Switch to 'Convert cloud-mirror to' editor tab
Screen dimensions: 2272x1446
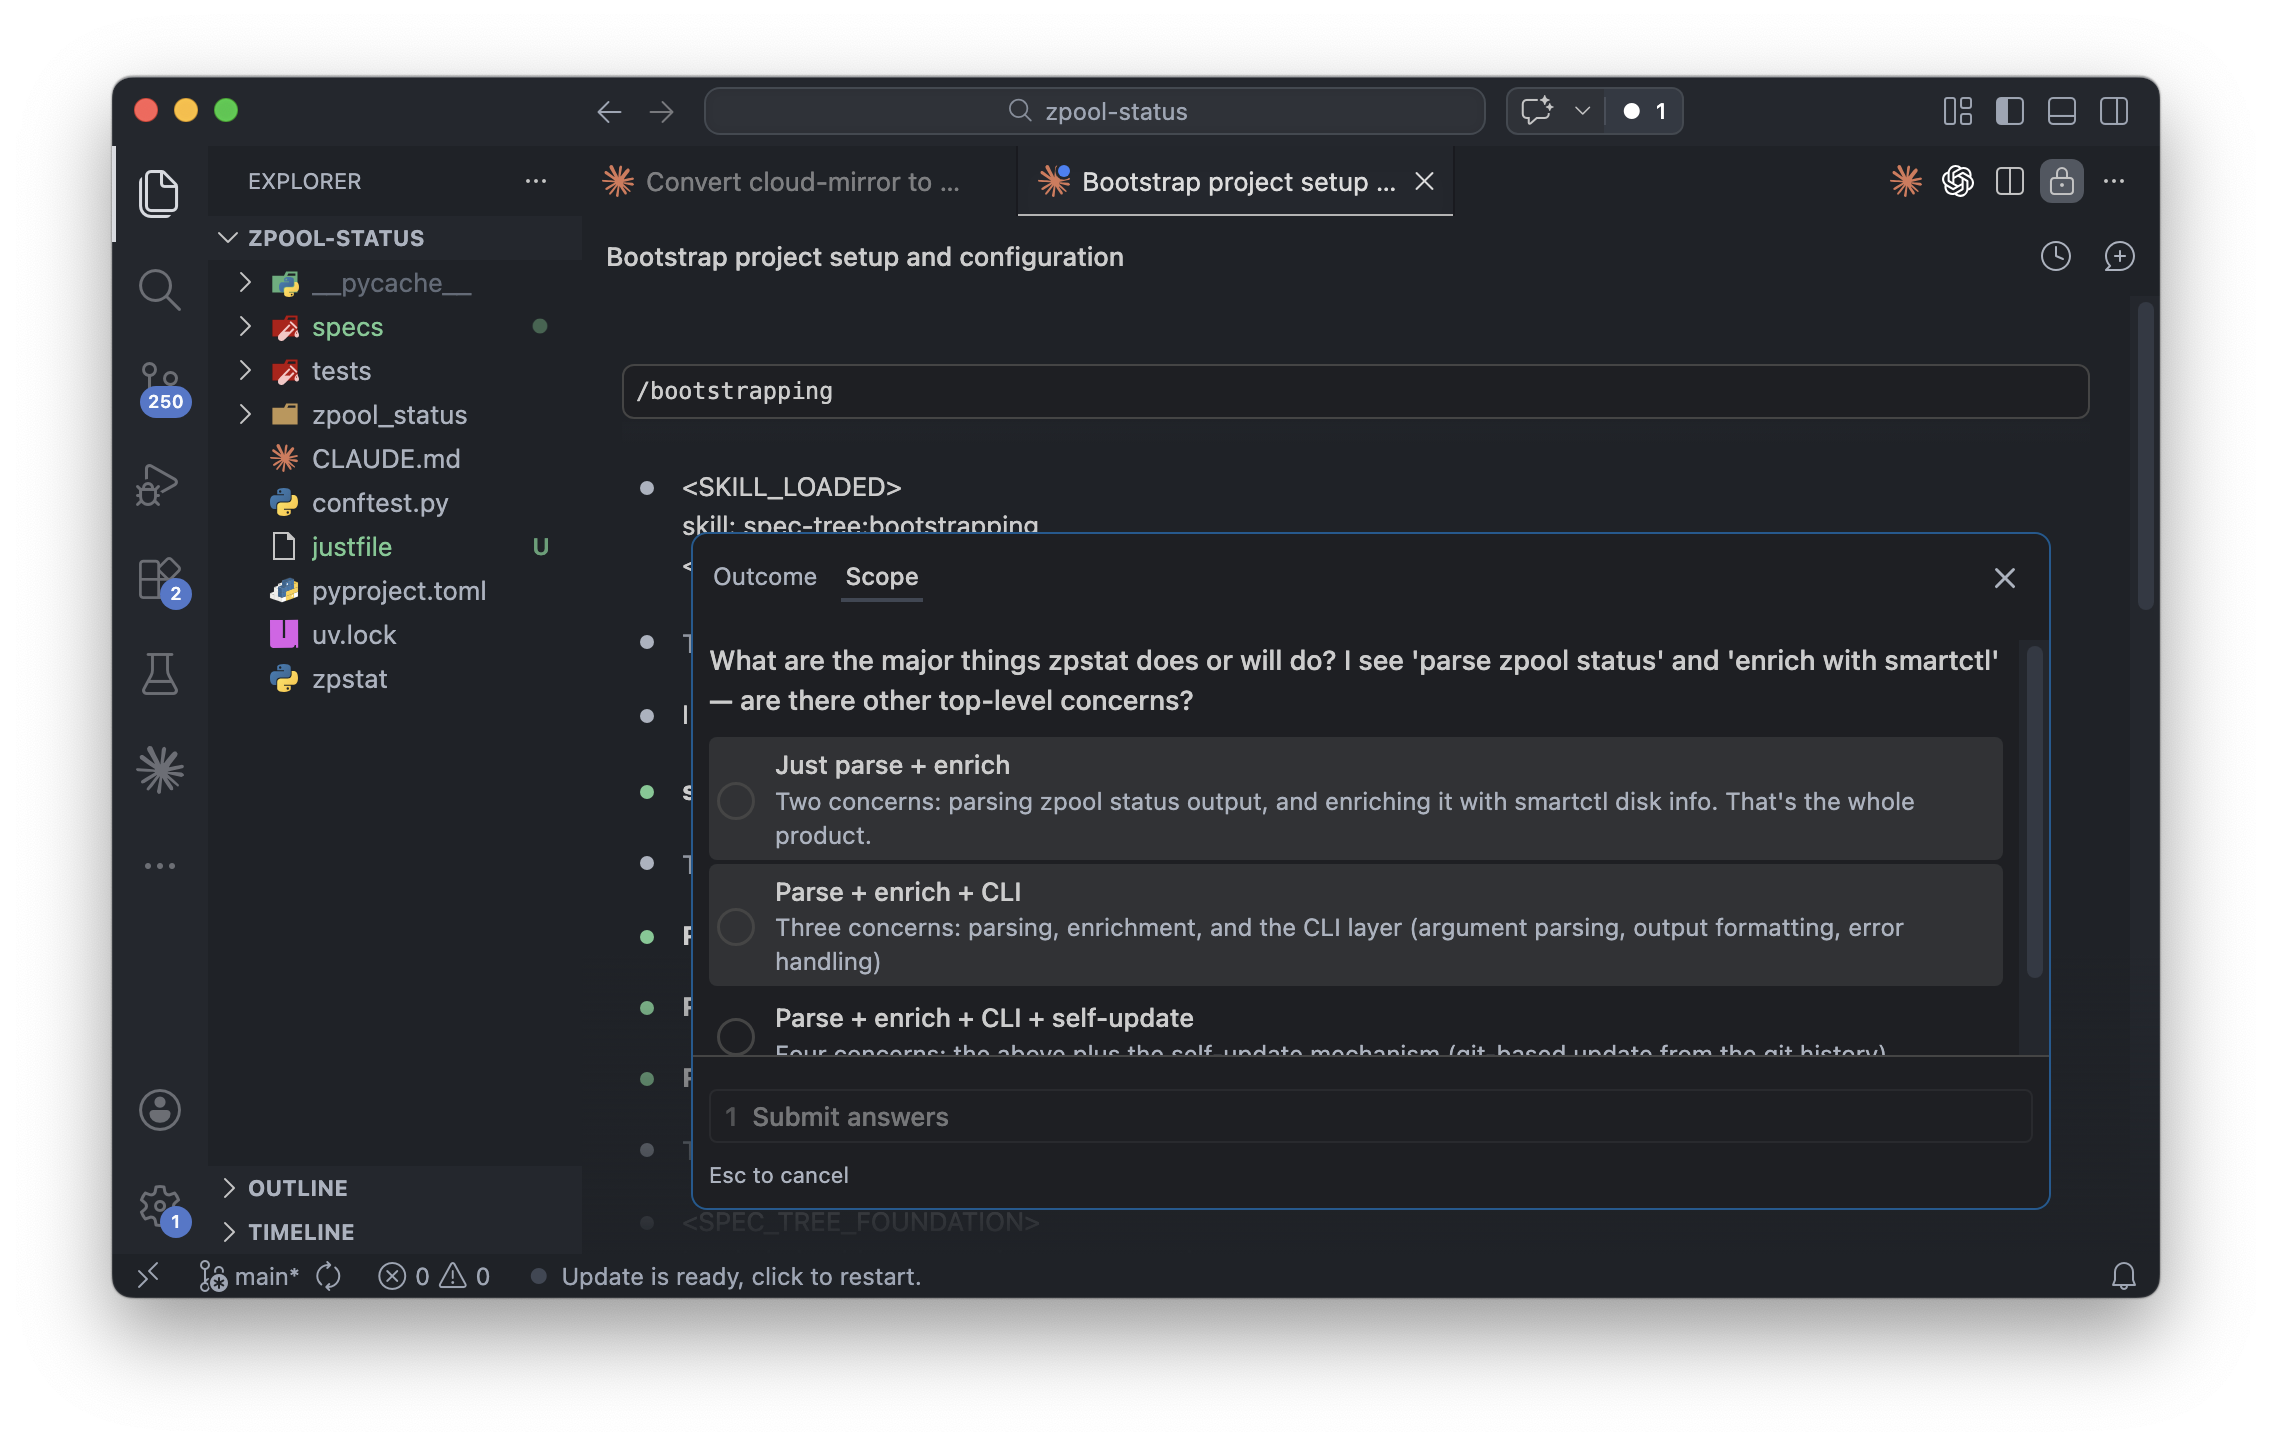790,182
